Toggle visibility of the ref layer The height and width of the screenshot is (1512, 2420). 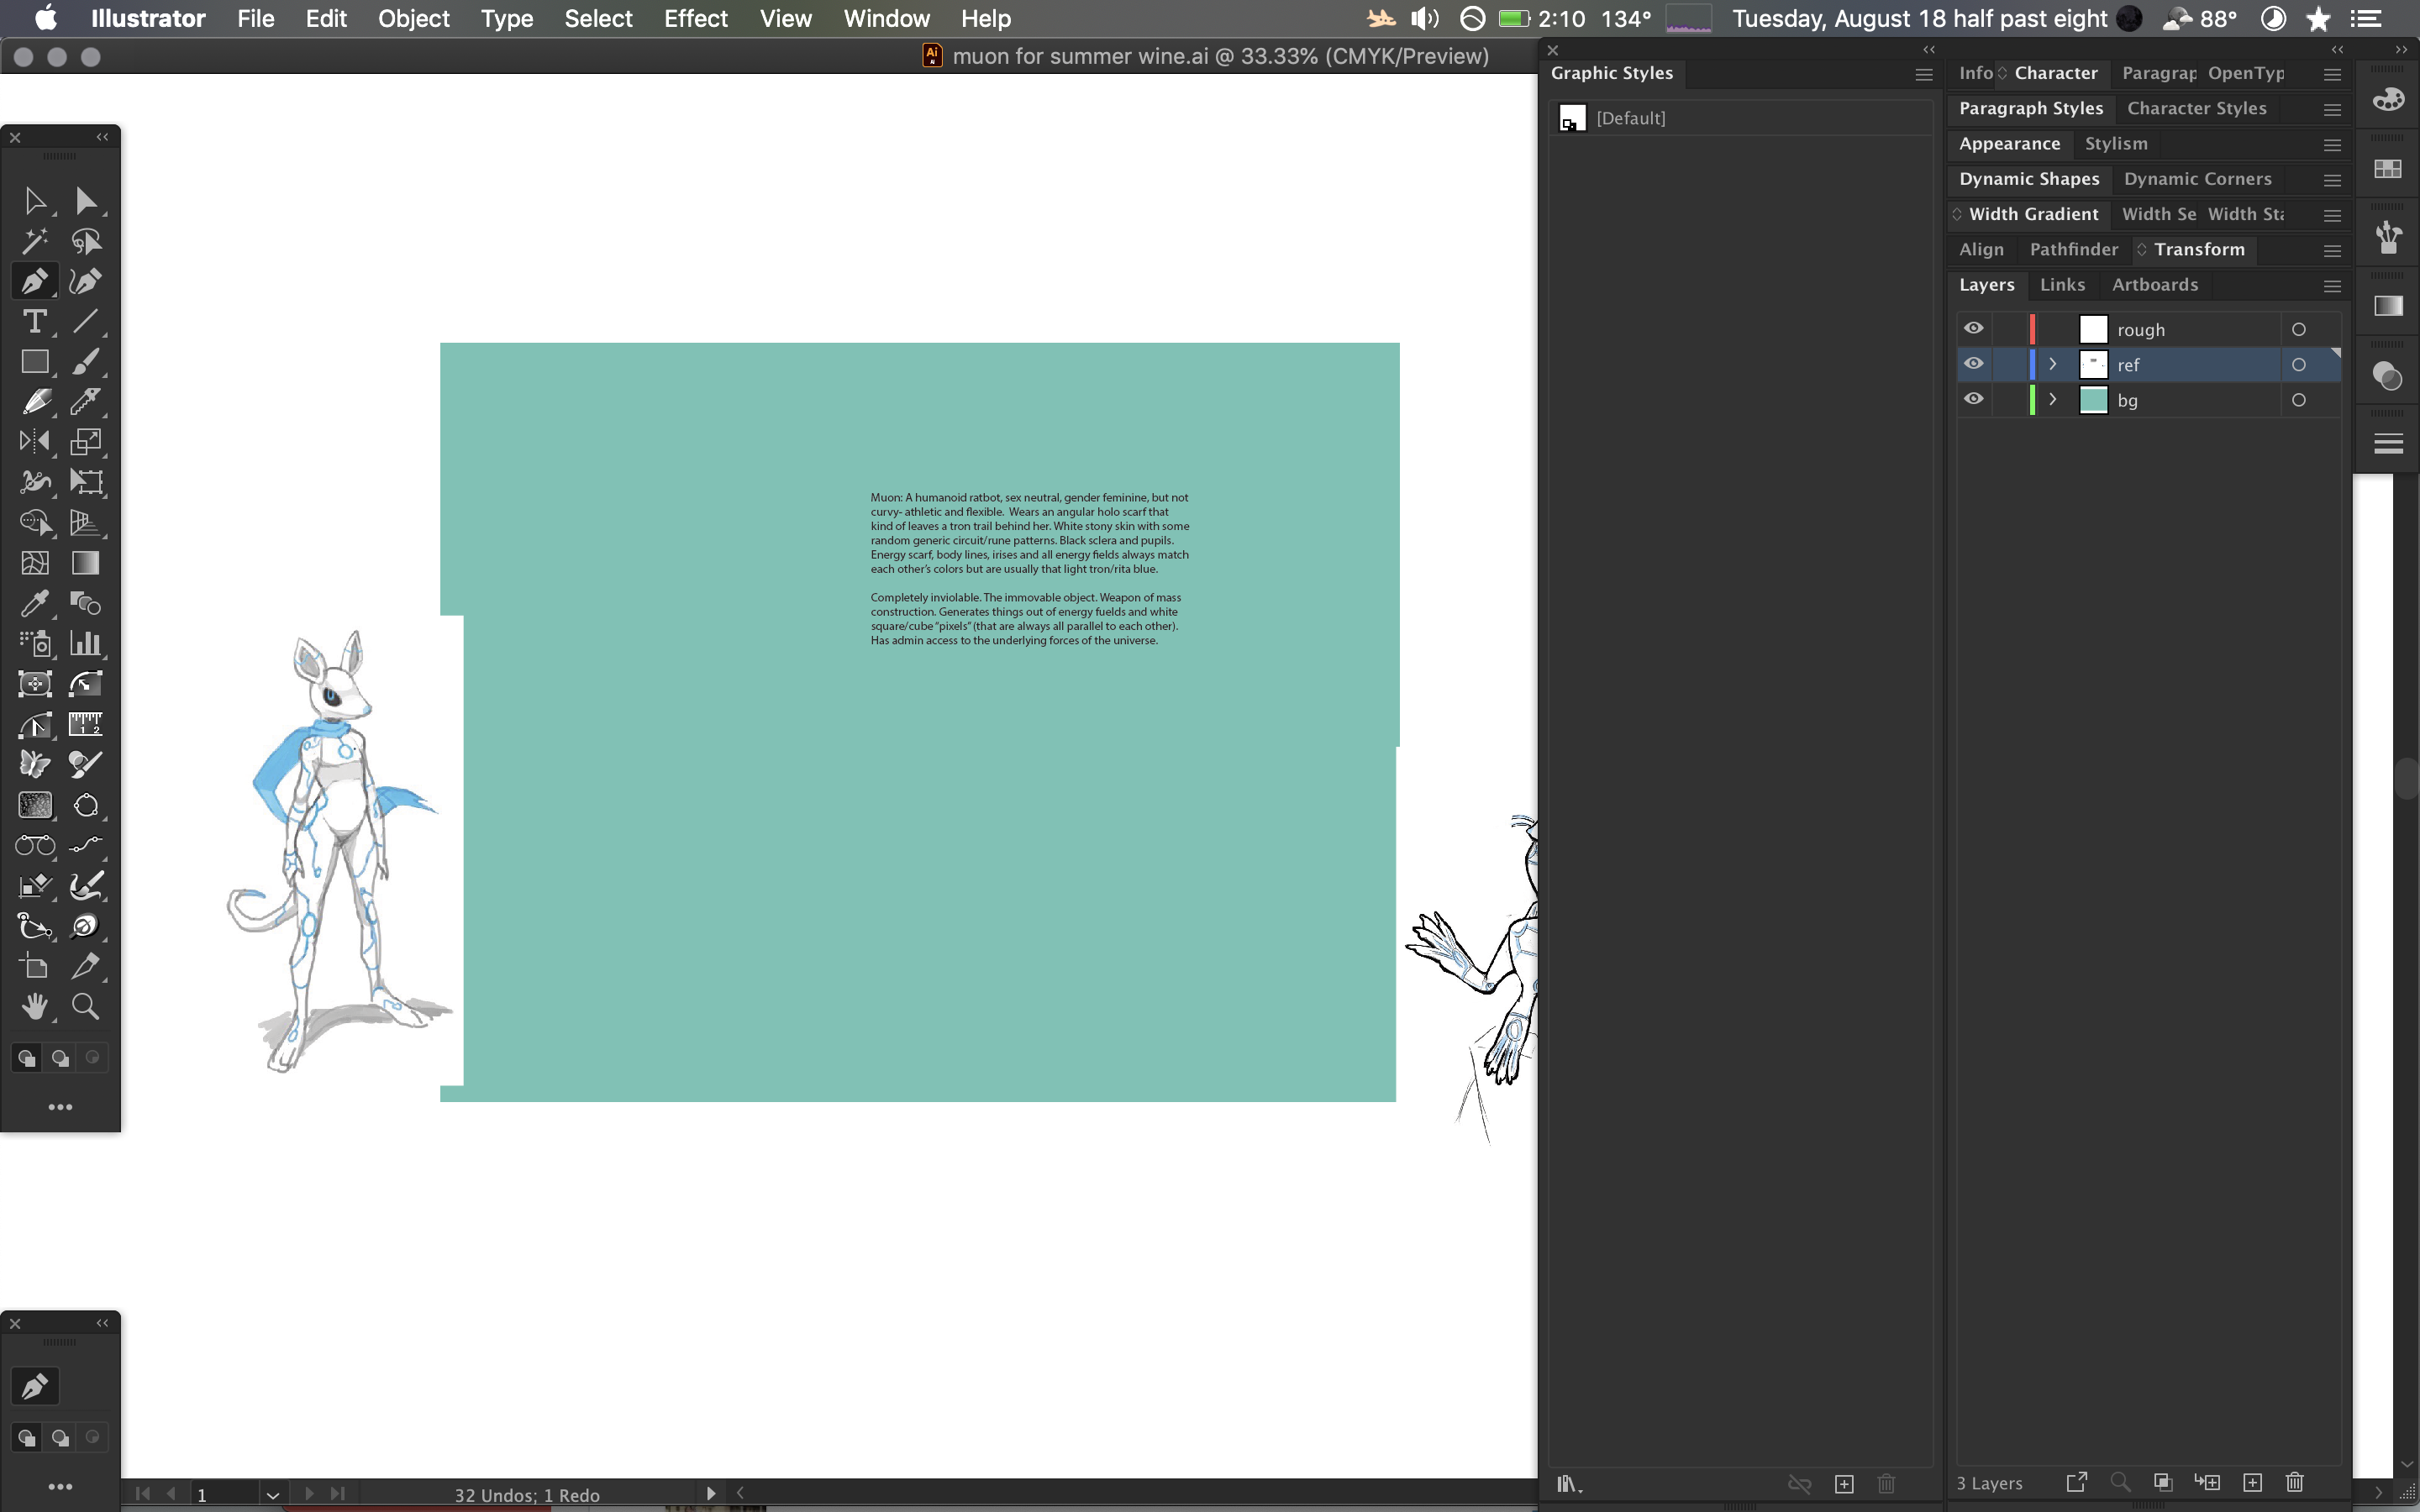(x=1973, y=364)
